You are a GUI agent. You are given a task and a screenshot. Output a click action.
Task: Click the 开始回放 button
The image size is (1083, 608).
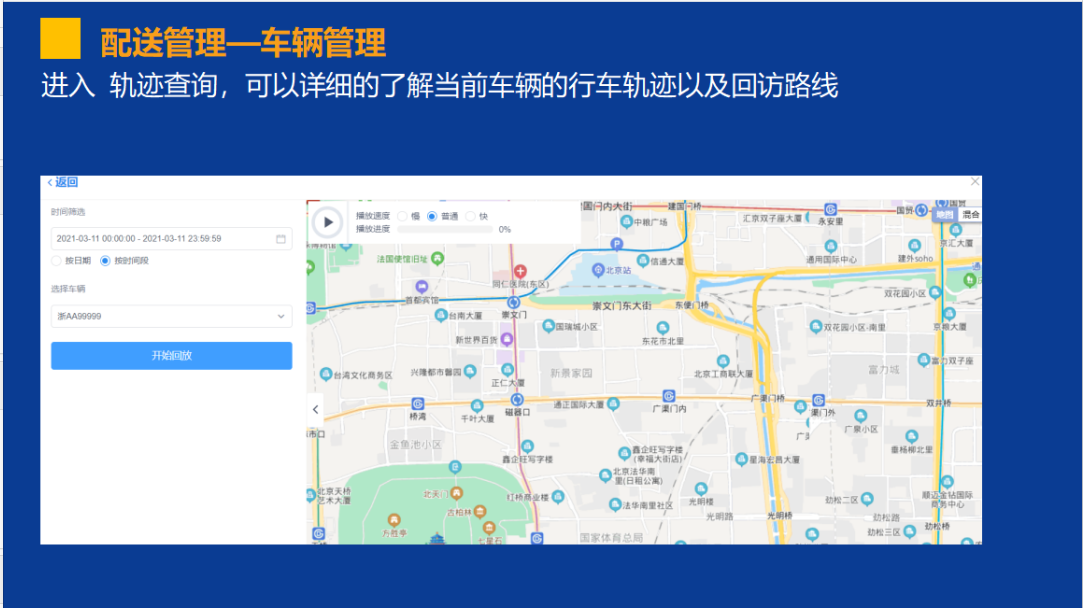[171, 356]
